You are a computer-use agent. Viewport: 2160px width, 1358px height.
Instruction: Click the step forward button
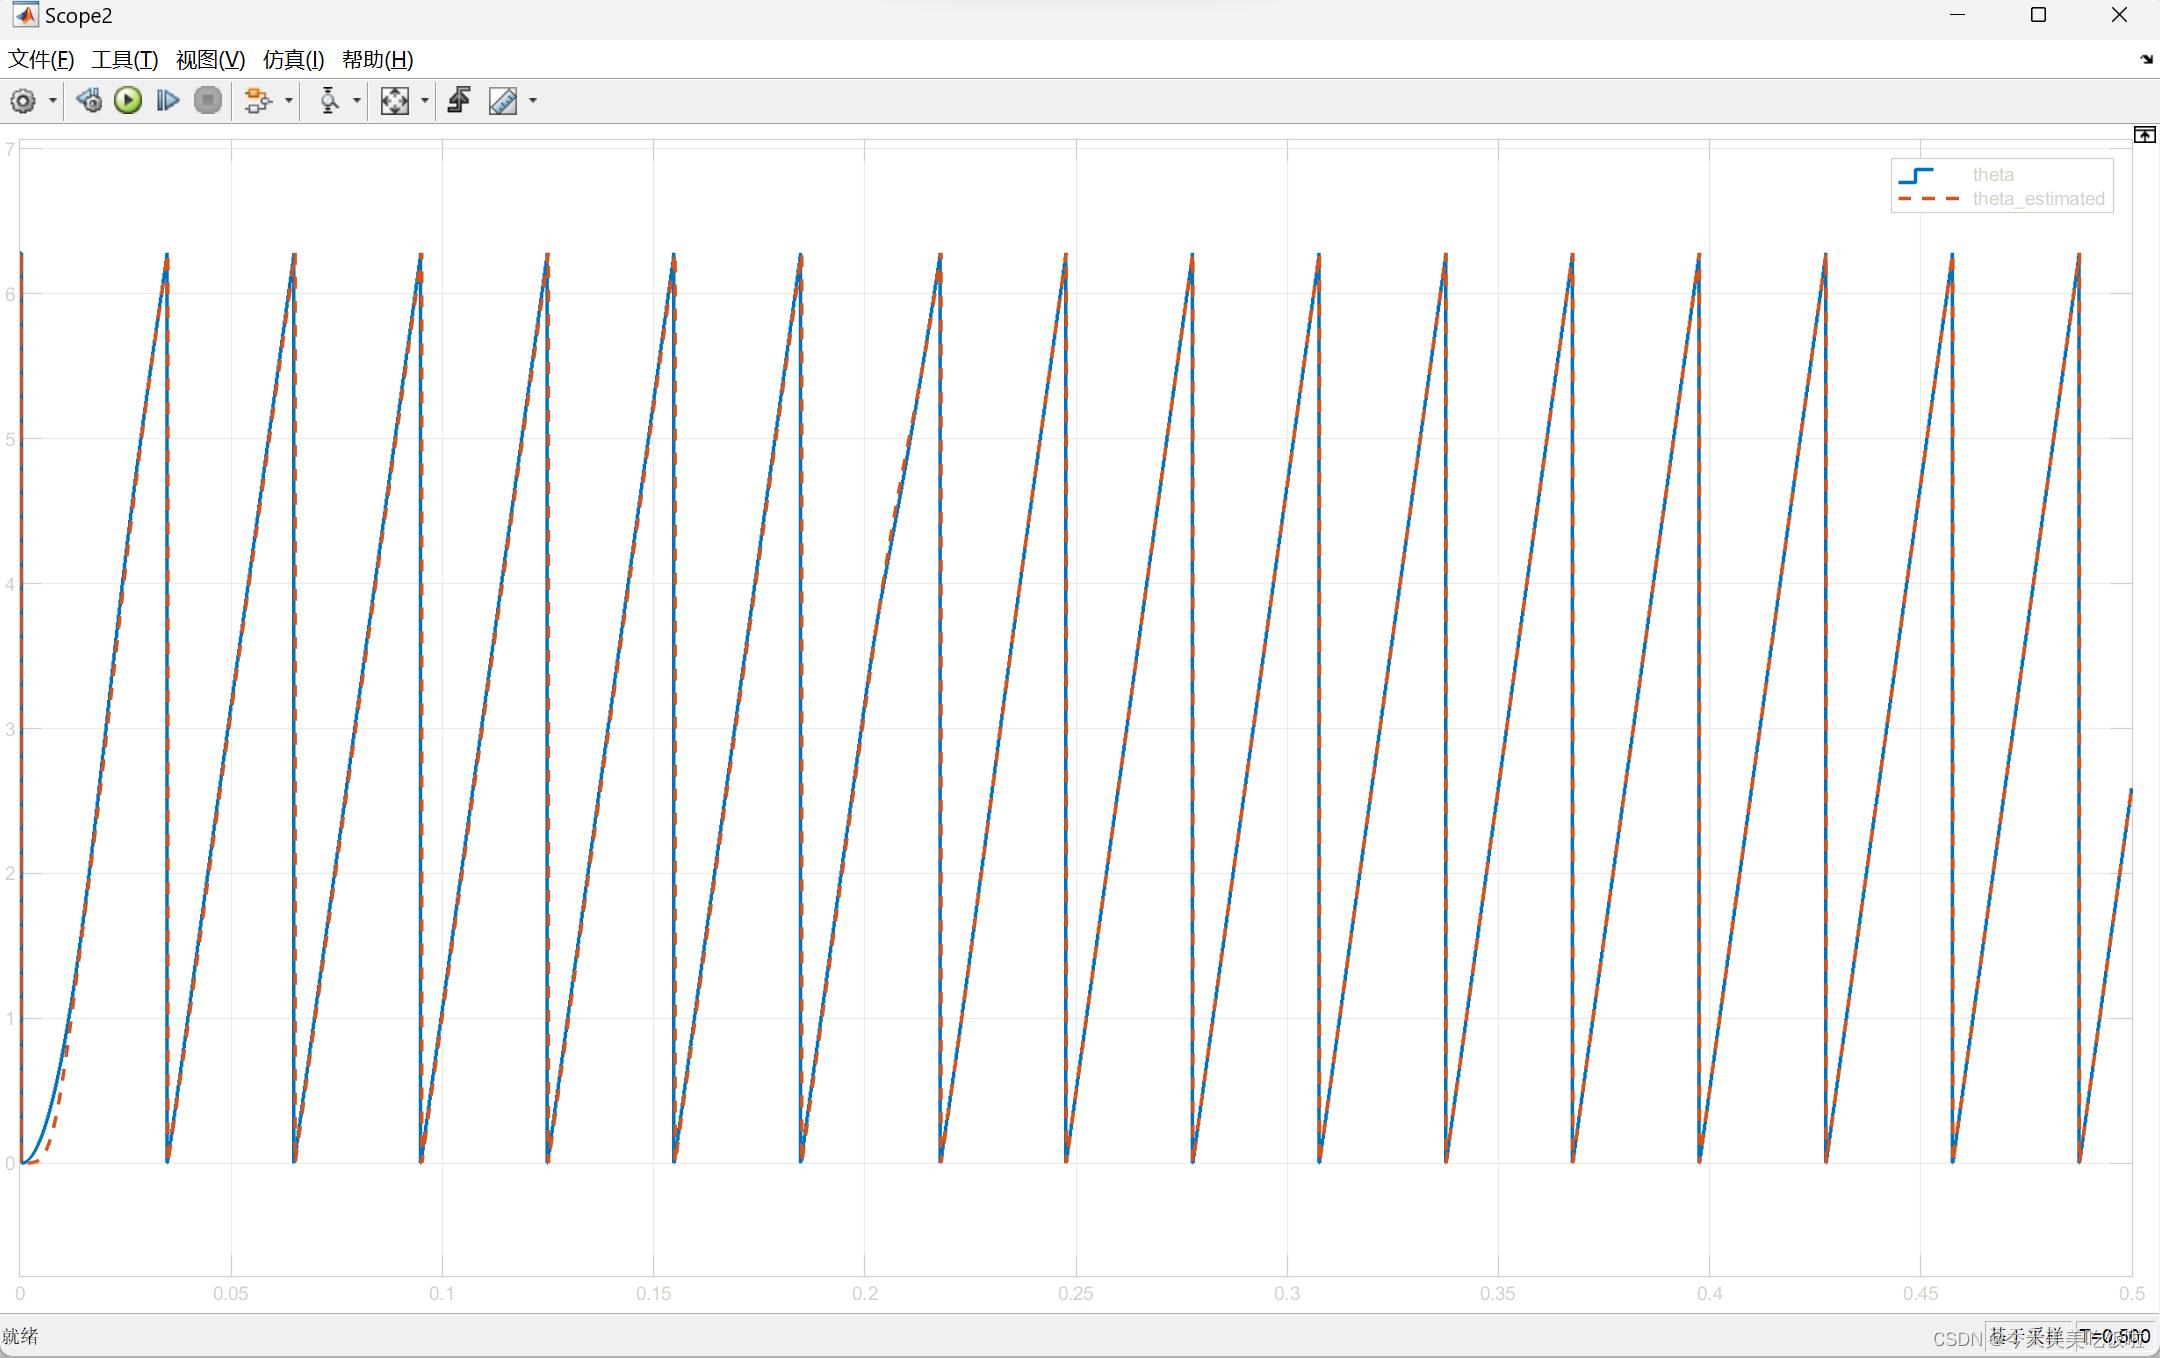click(x=168, y=100)
